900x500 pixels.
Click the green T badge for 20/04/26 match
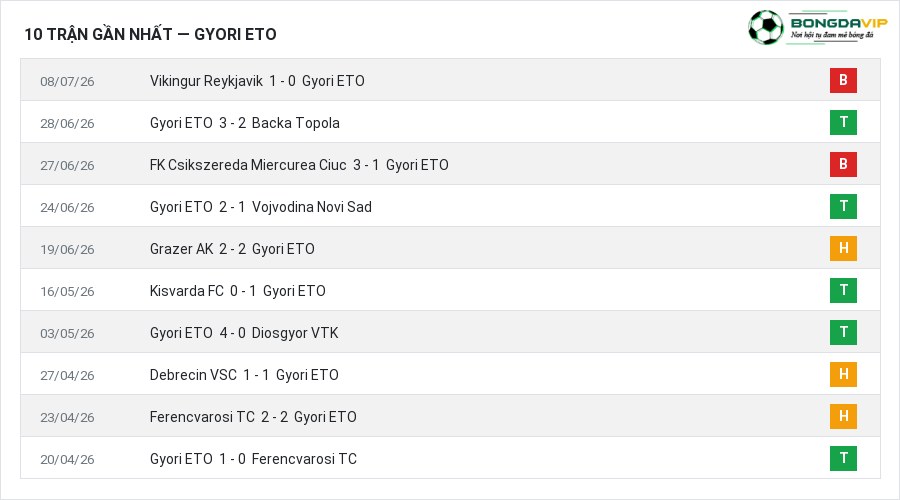coord(843,458)
